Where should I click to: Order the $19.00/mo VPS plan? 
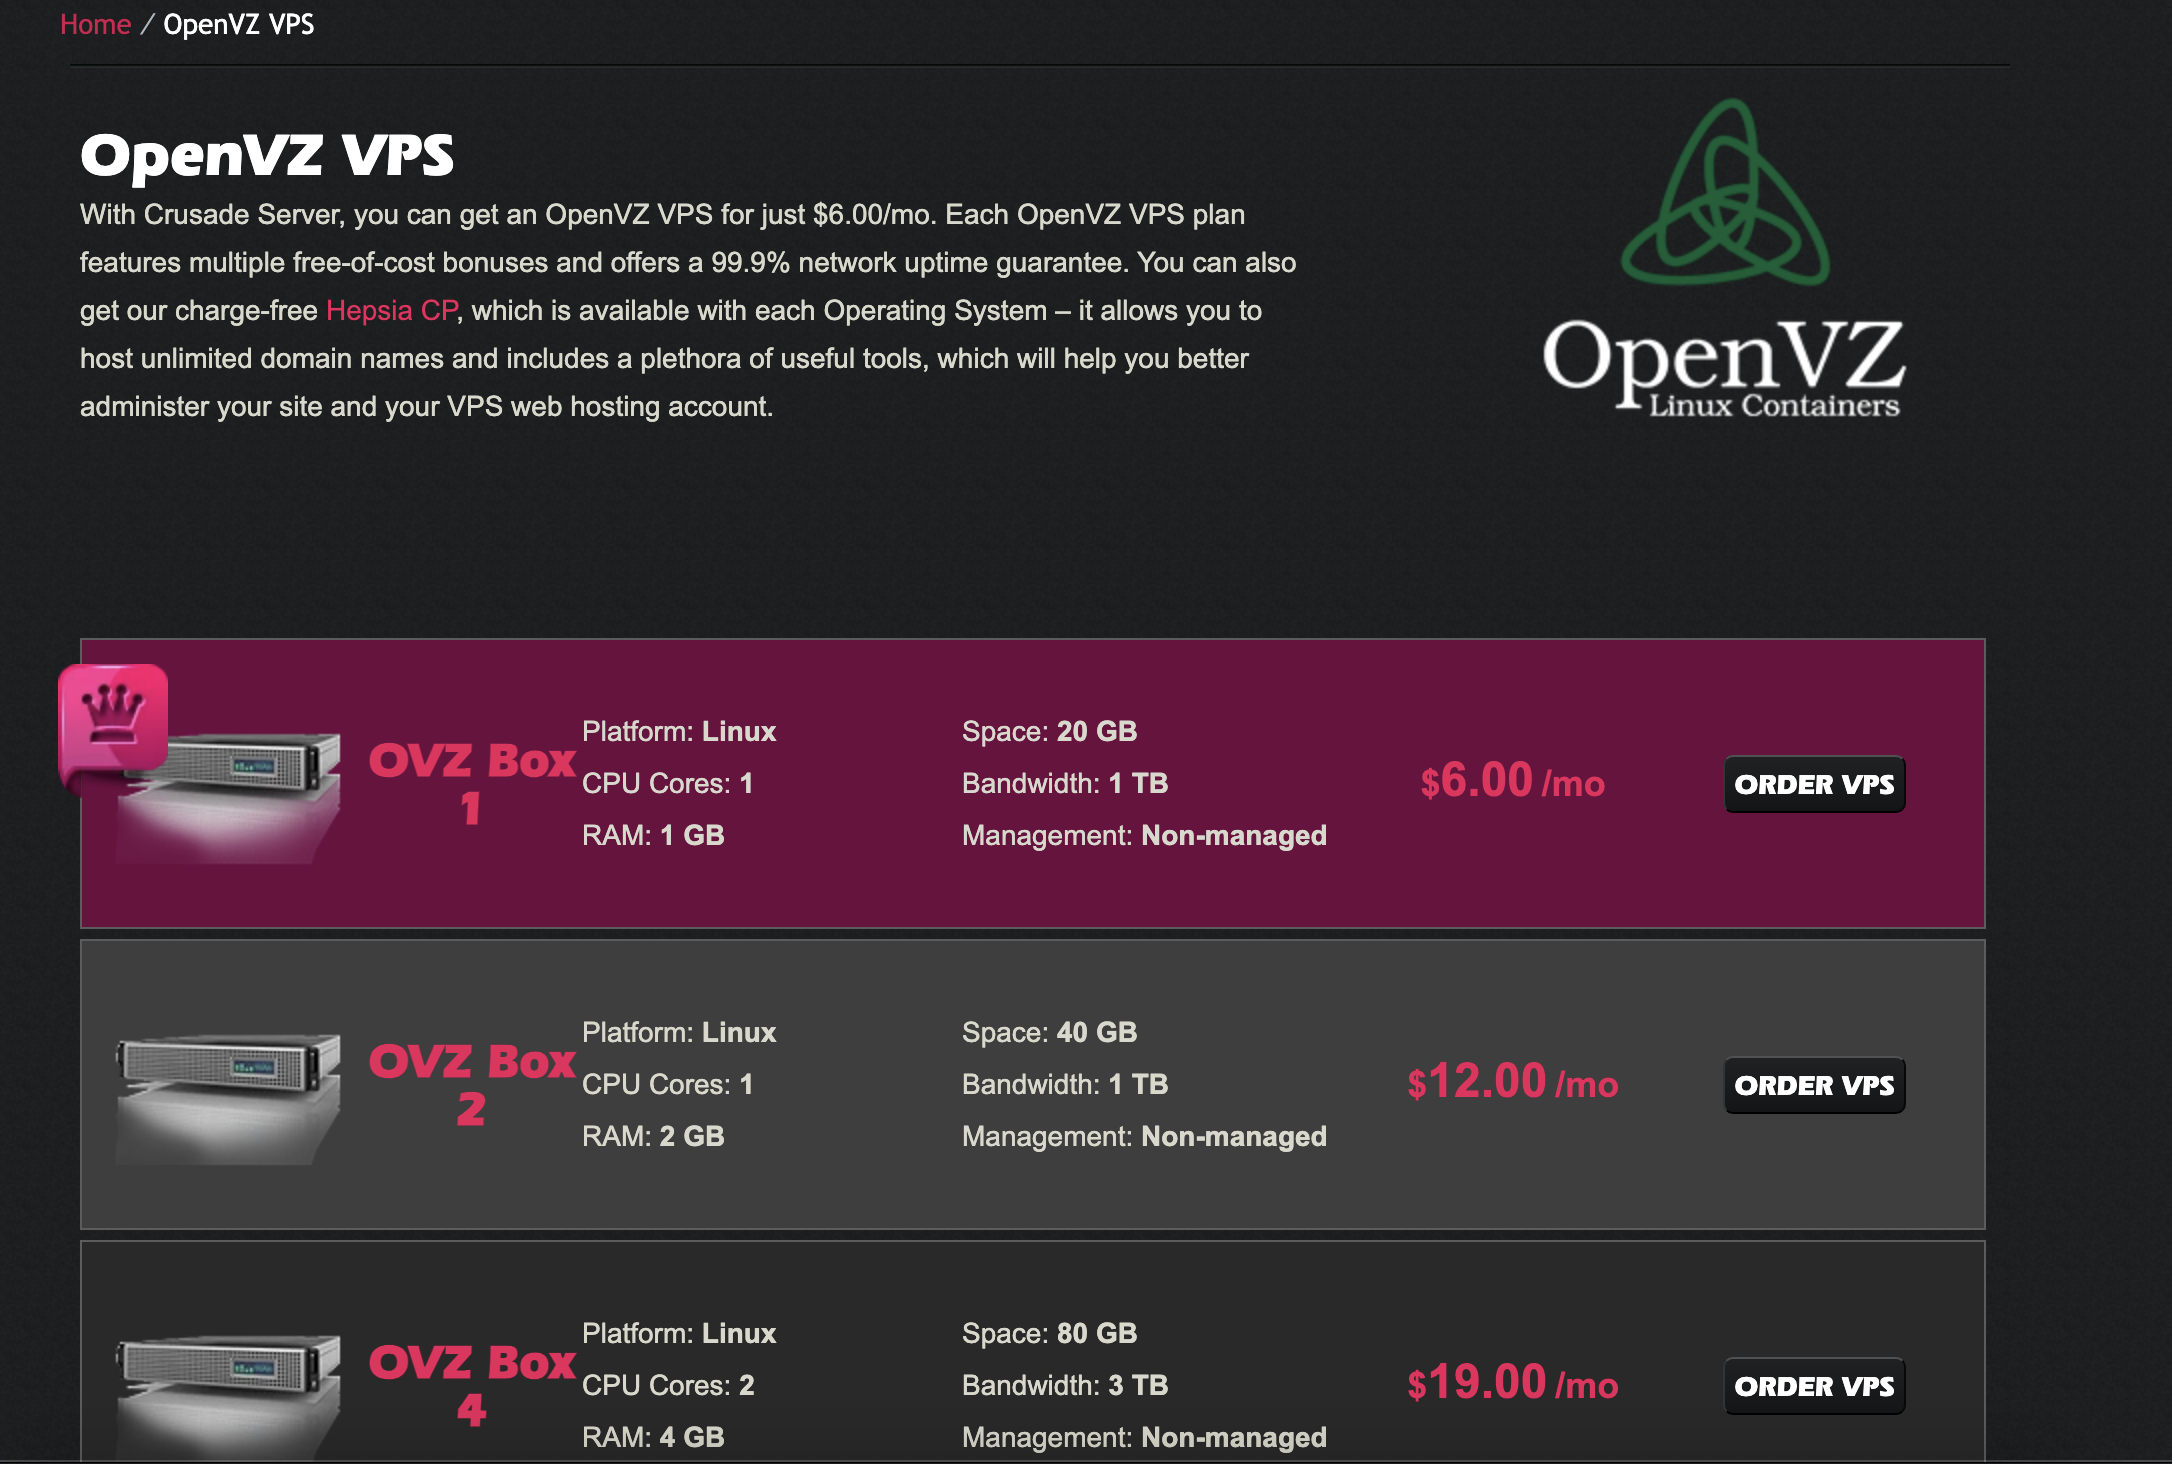click(x=1814, y=1386)
